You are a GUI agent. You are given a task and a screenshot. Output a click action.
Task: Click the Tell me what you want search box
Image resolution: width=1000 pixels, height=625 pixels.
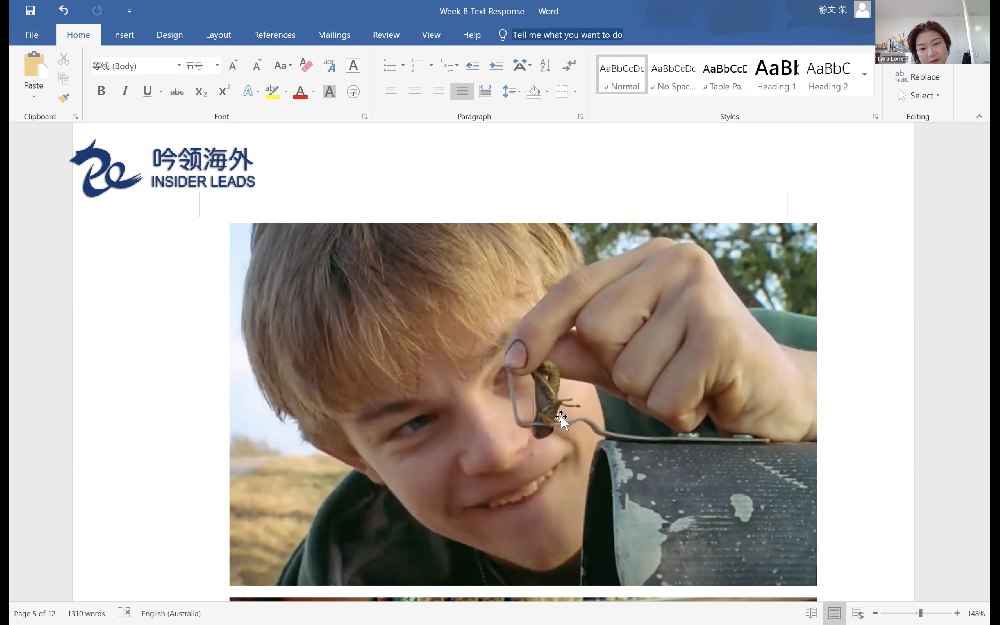point(567,35)
